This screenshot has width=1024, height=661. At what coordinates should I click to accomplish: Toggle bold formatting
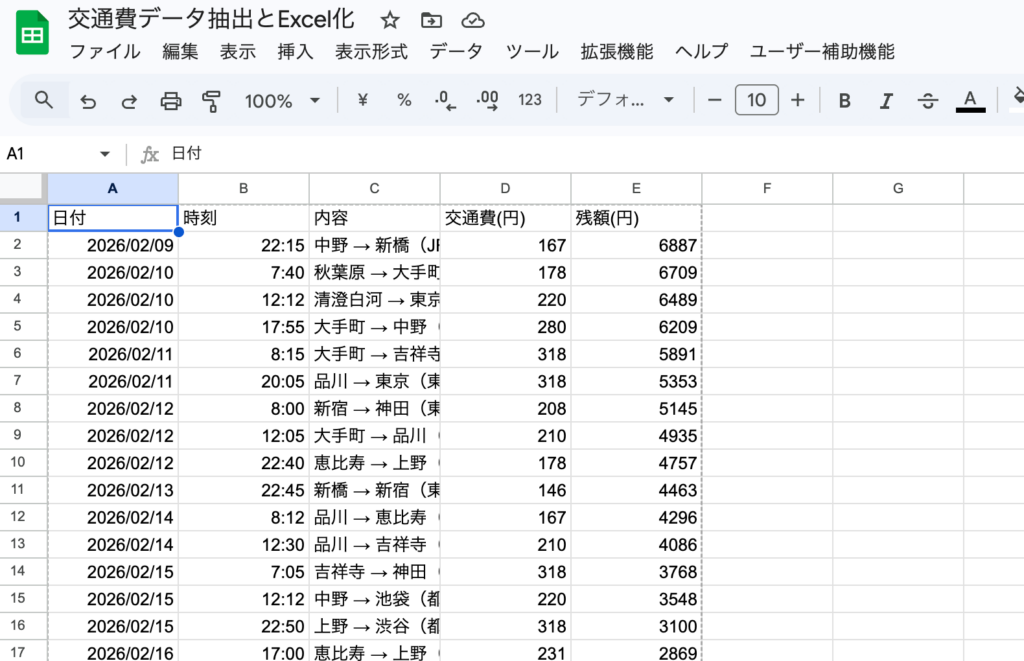coord(845,100)
